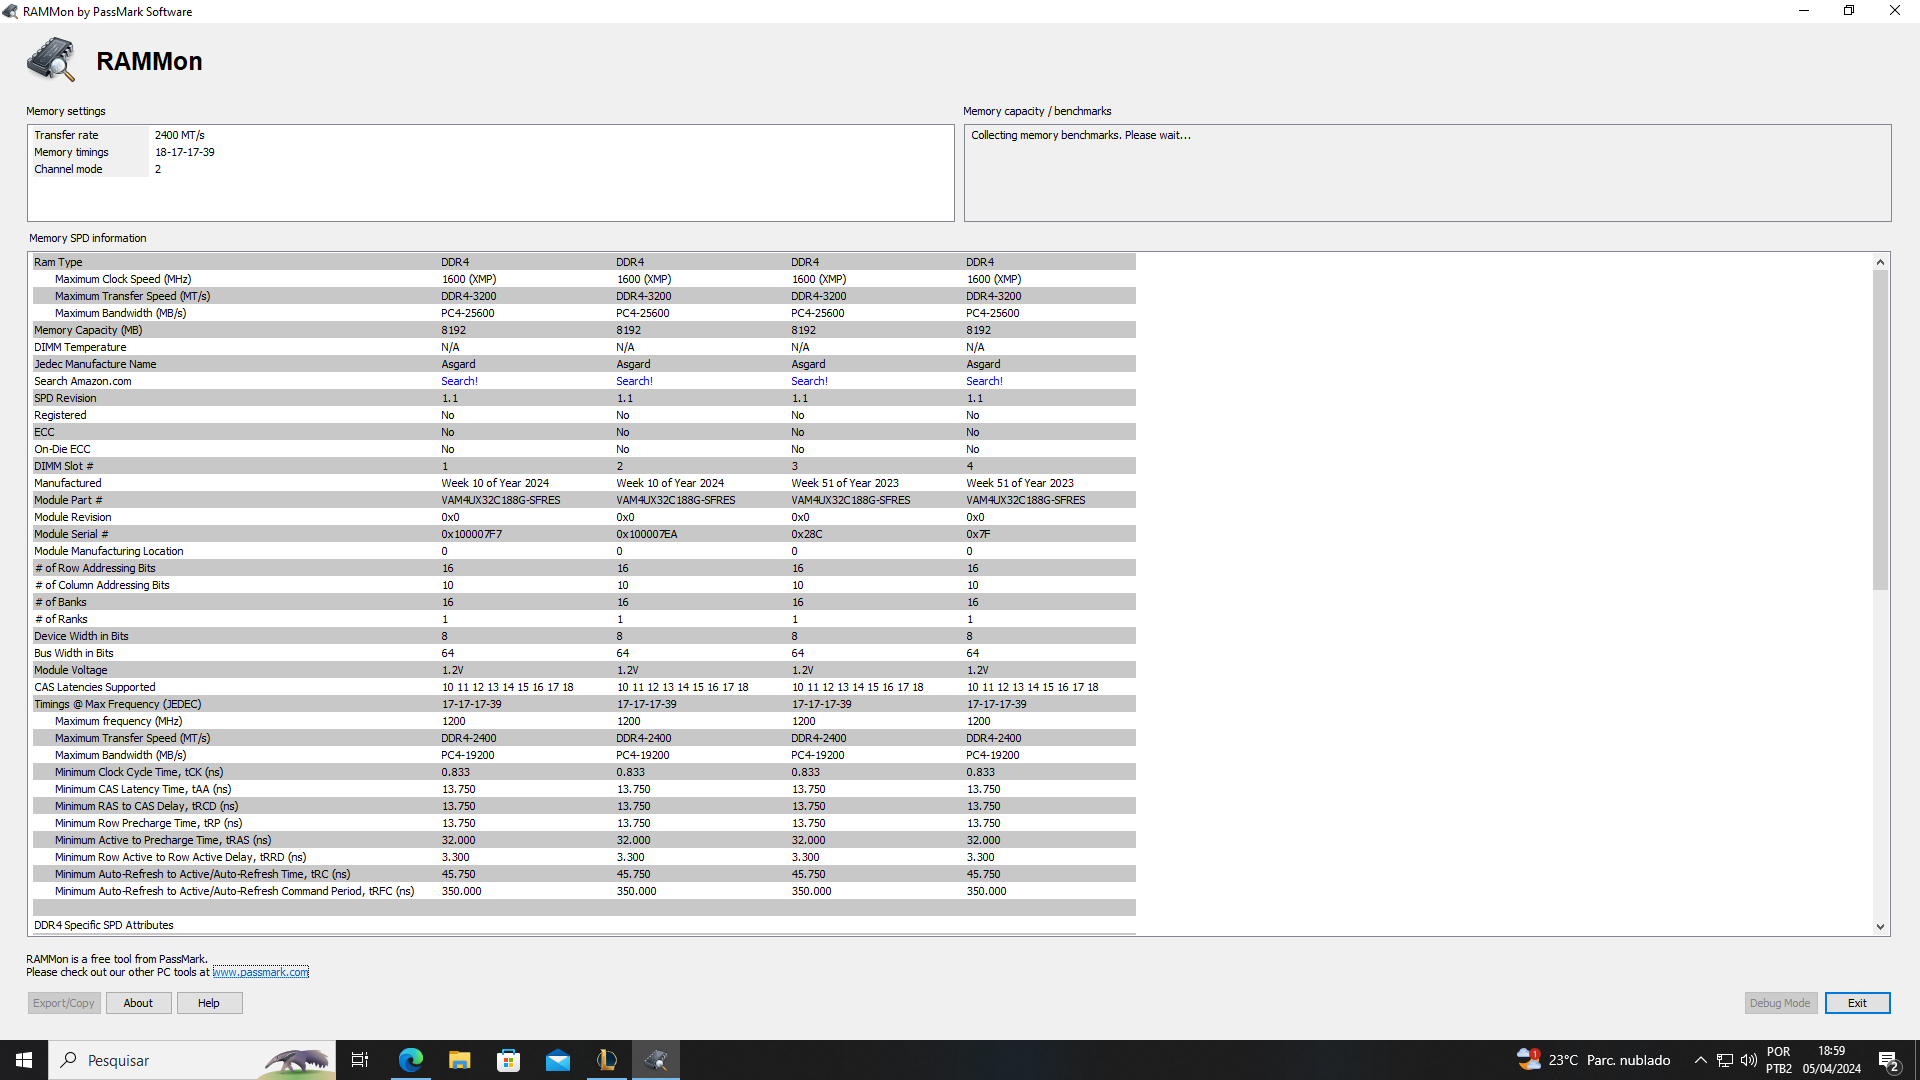Screen dimensions: 1920x1080
Task: Select the CAS Latencies Supported row label
Action: [95, 687]
